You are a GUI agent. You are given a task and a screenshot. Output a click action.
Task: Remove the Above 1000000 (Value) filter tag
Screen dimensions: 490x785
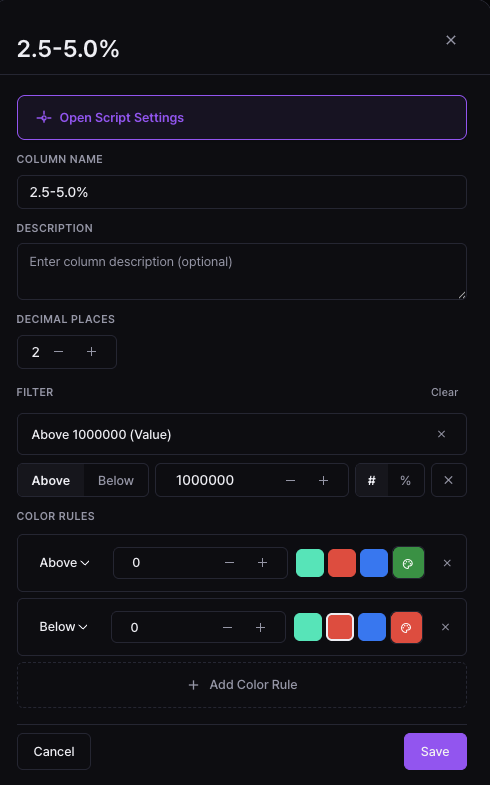(x=441, y=434)
